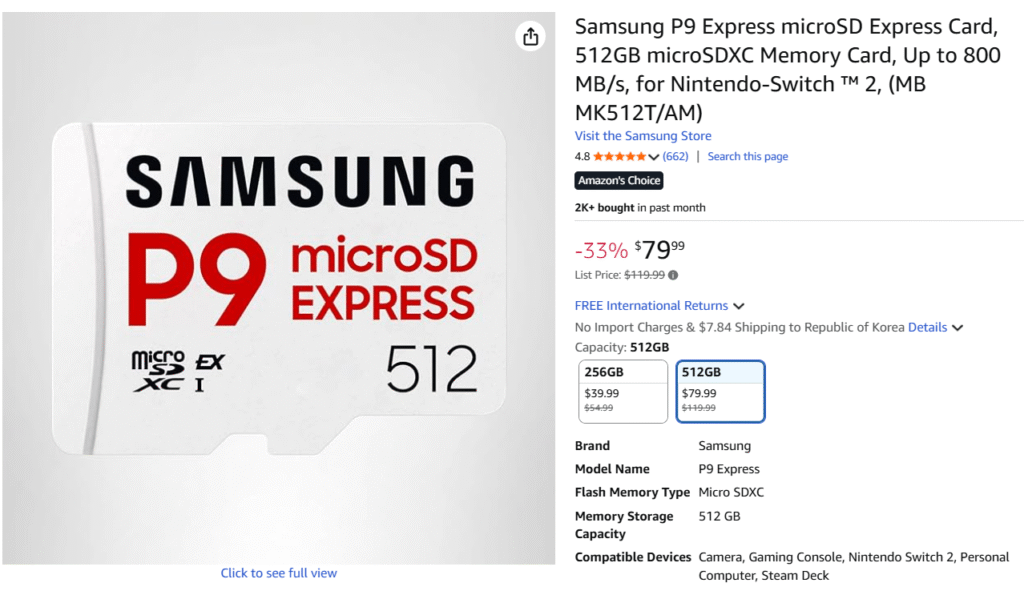This screenshot has height=591, width=1024.
Task: Expand the shipping Details chevron
Action: (x=957, y=327)
